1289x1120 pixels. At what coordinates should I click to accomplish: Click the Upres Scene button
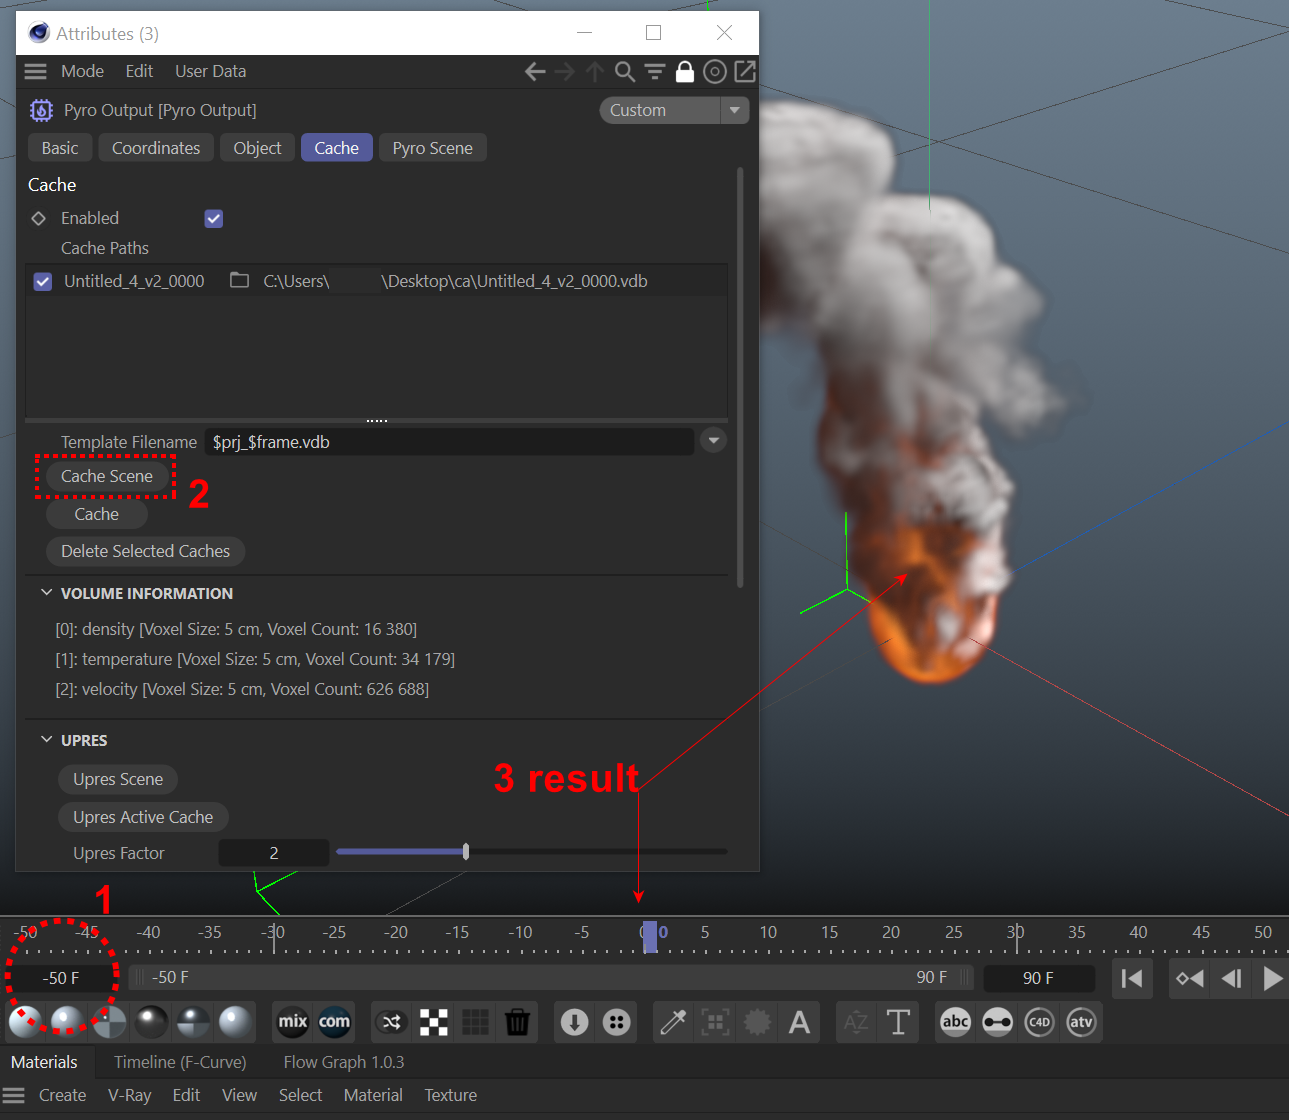pyautogui.click(x=118, y=779)
